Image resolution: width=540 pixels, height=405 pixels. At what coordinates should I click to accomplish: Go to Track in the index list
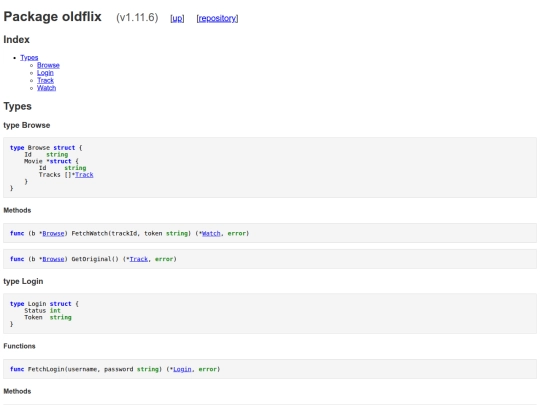(45, 80)
